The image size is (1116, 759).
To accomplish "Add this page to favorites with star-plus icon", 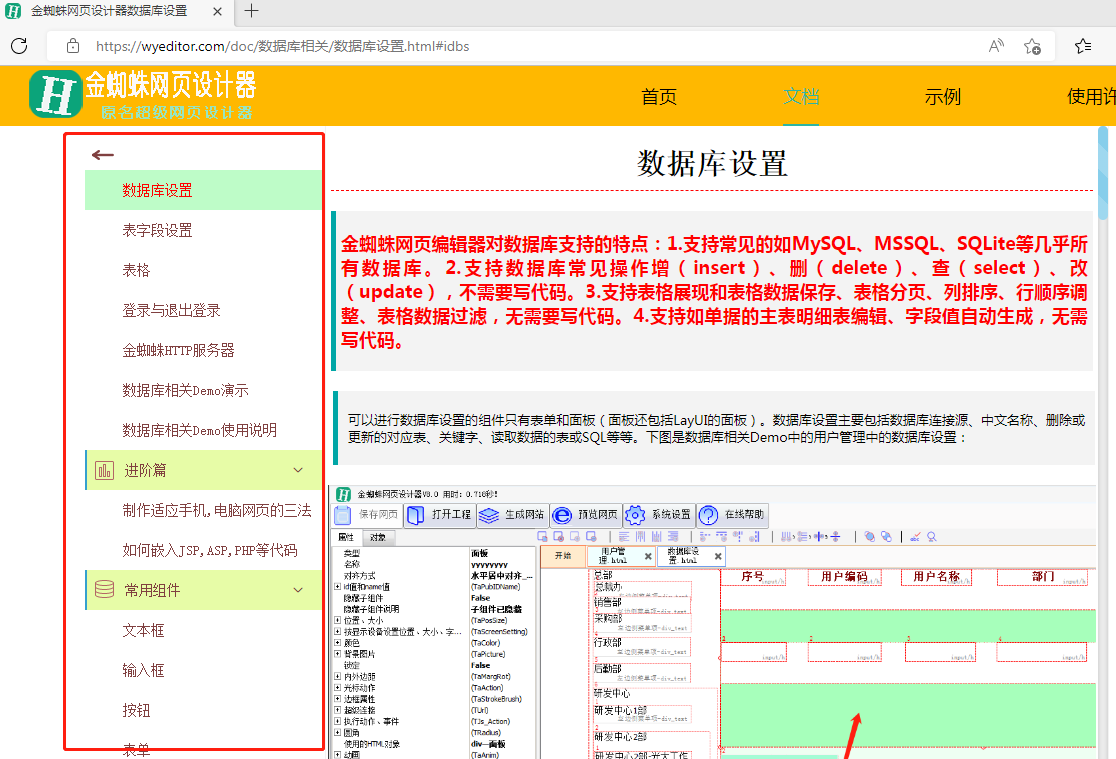I will point(1032,46).
